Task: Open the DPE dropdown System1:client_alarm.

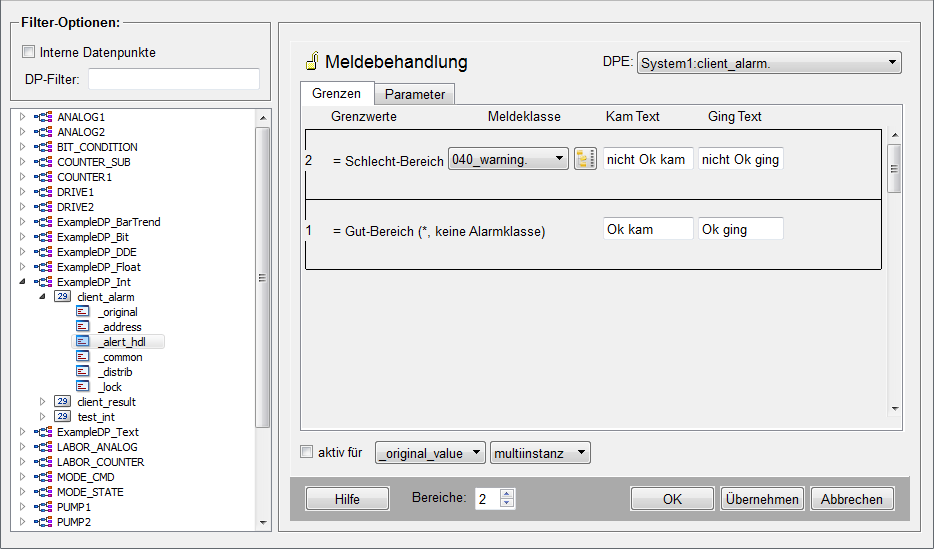Action: 768,63
